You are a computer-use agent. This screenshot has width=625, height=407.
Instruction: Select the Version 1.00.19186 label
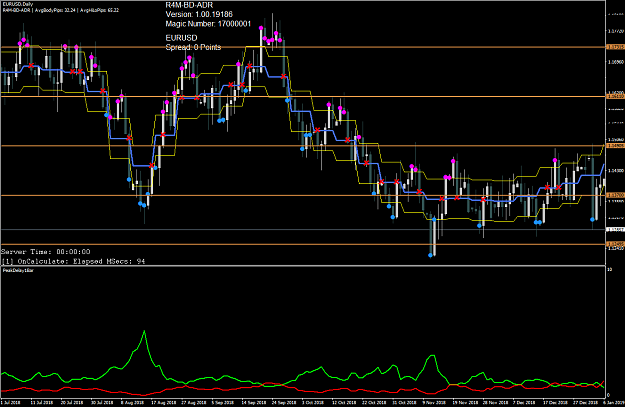[199, 14]
